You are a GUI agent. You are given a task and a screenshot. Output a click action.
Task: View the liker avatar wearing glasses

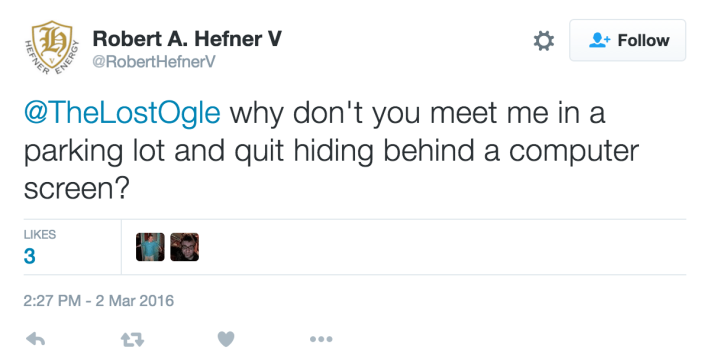[x=184, y=247]
